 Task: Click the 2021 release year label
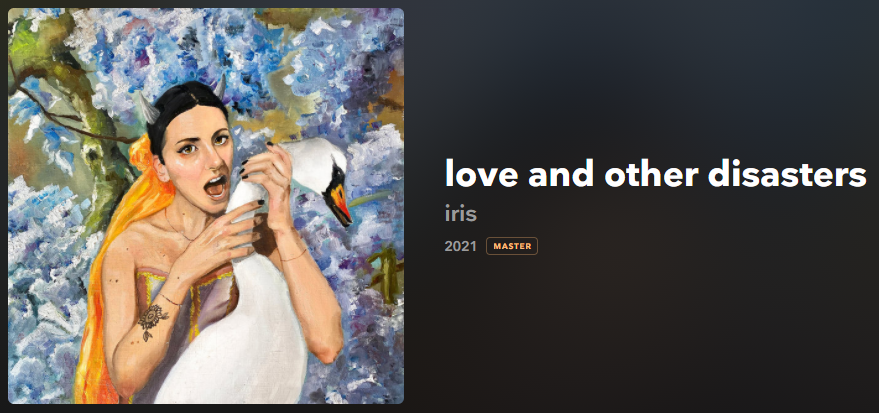point(460,246)
